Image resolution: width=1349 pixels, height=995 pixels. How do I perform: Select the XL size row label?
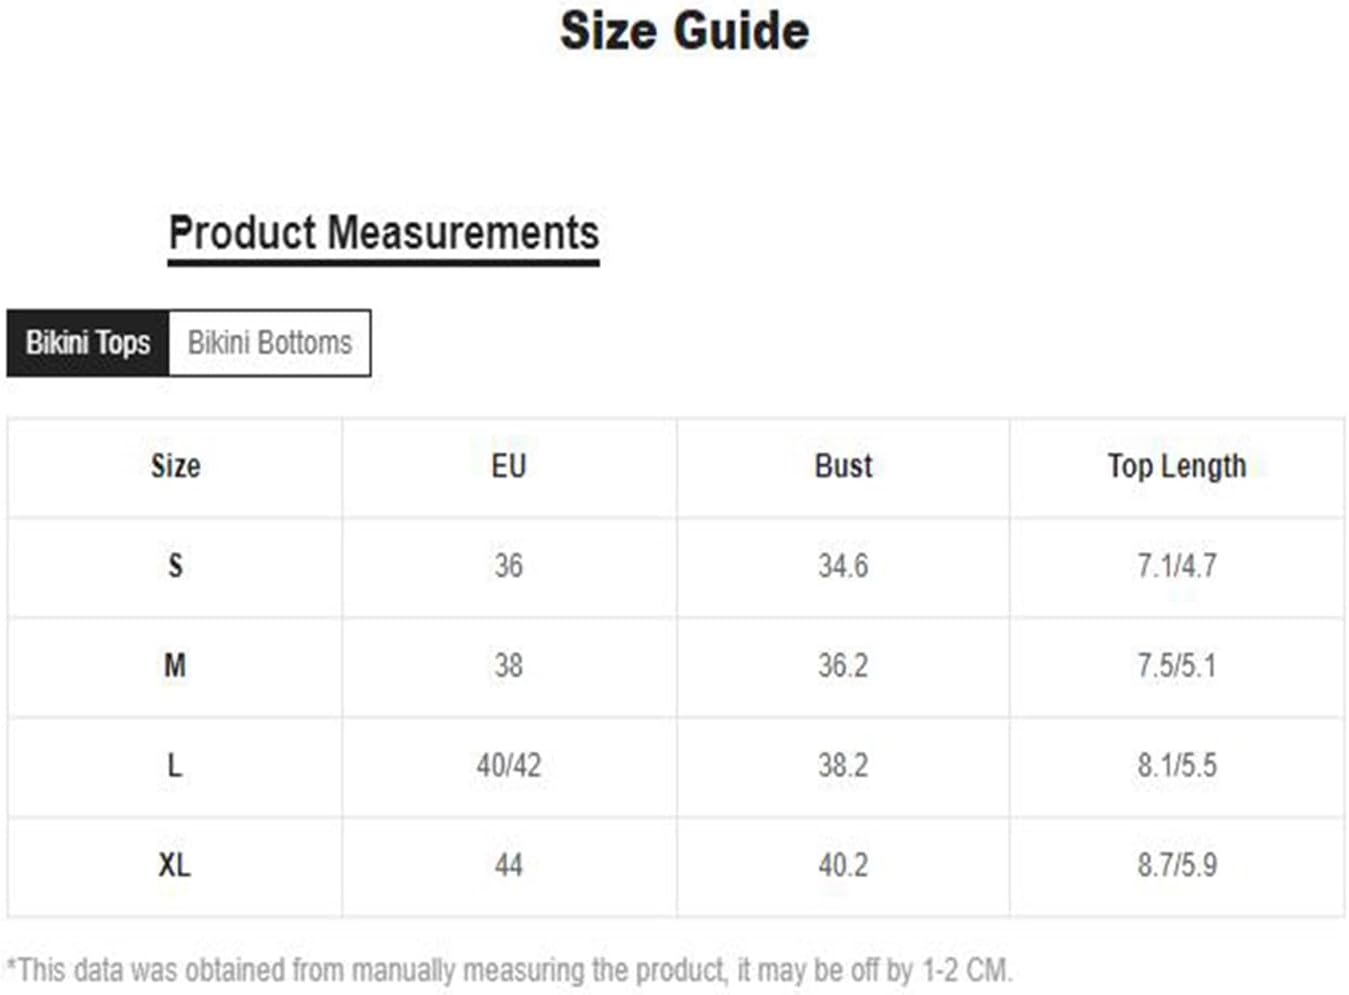[175, 866]
